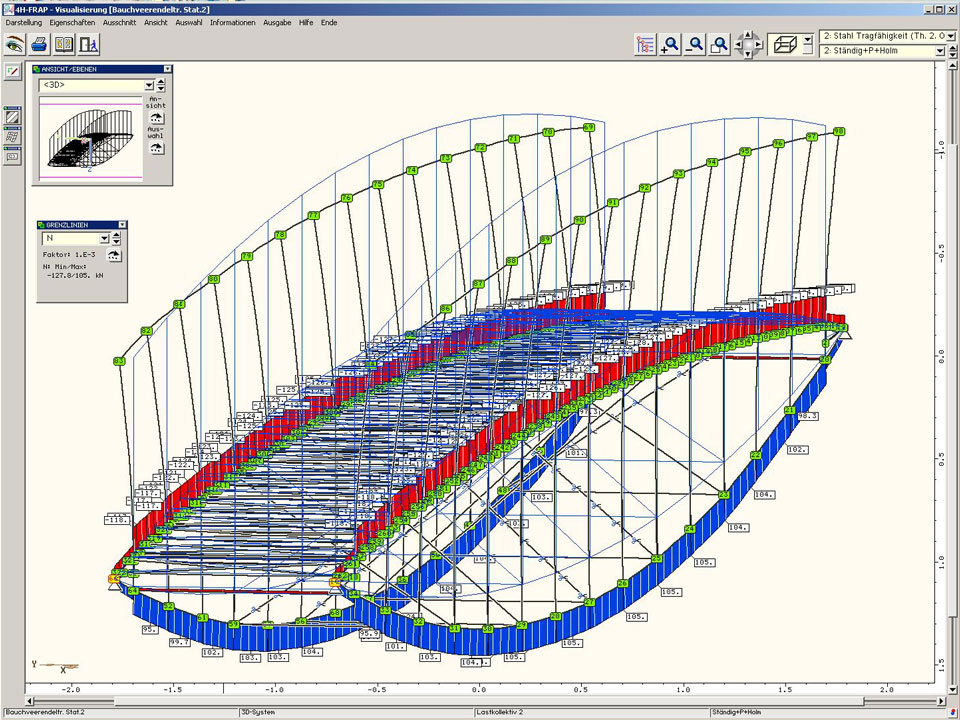Screen dimensions: 960x720
Task: Open the object tree list icon
Action: coord(645,44)
